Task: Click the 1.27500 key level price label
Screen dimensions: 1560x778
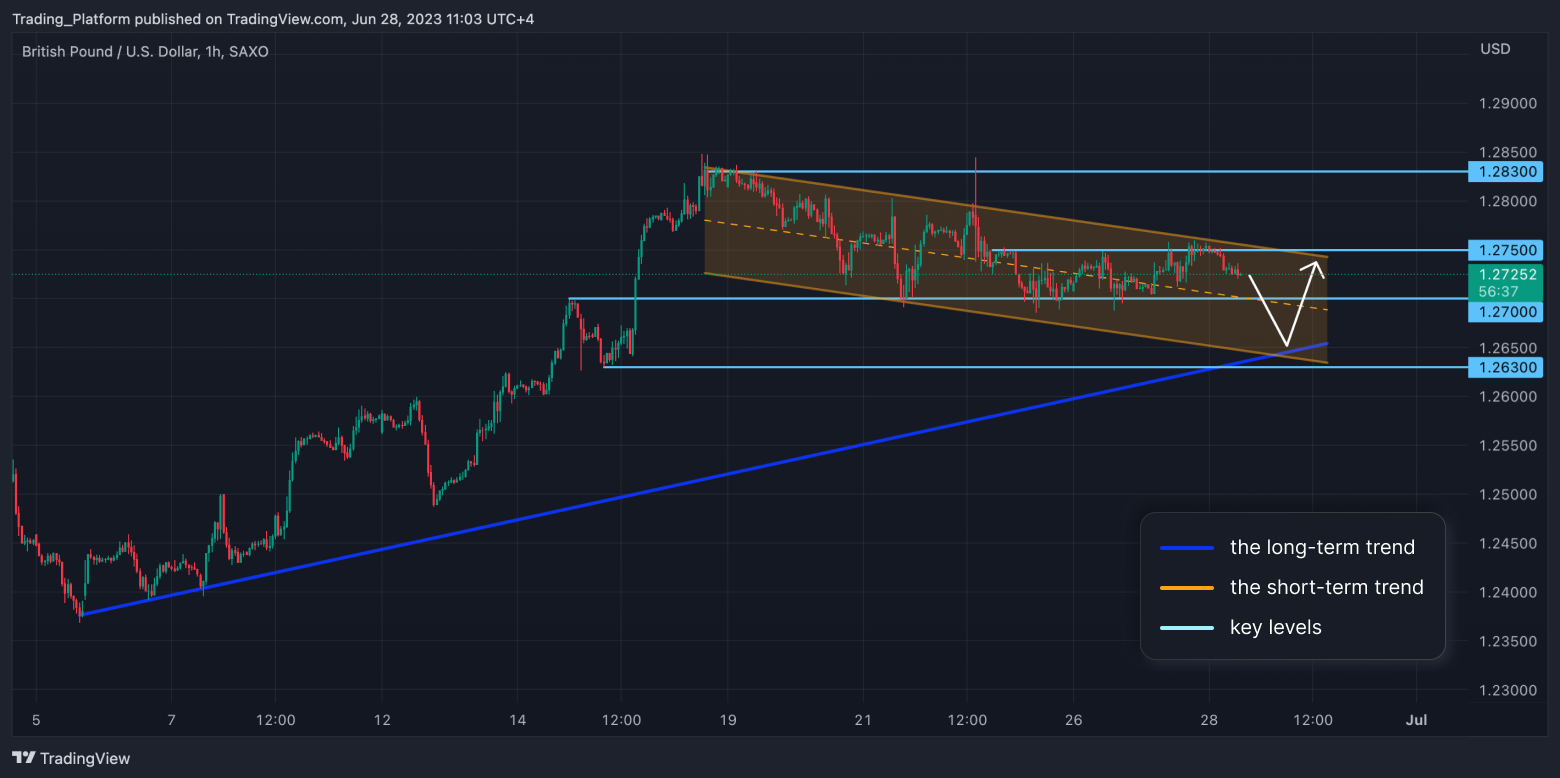Action: (1505, 250)
